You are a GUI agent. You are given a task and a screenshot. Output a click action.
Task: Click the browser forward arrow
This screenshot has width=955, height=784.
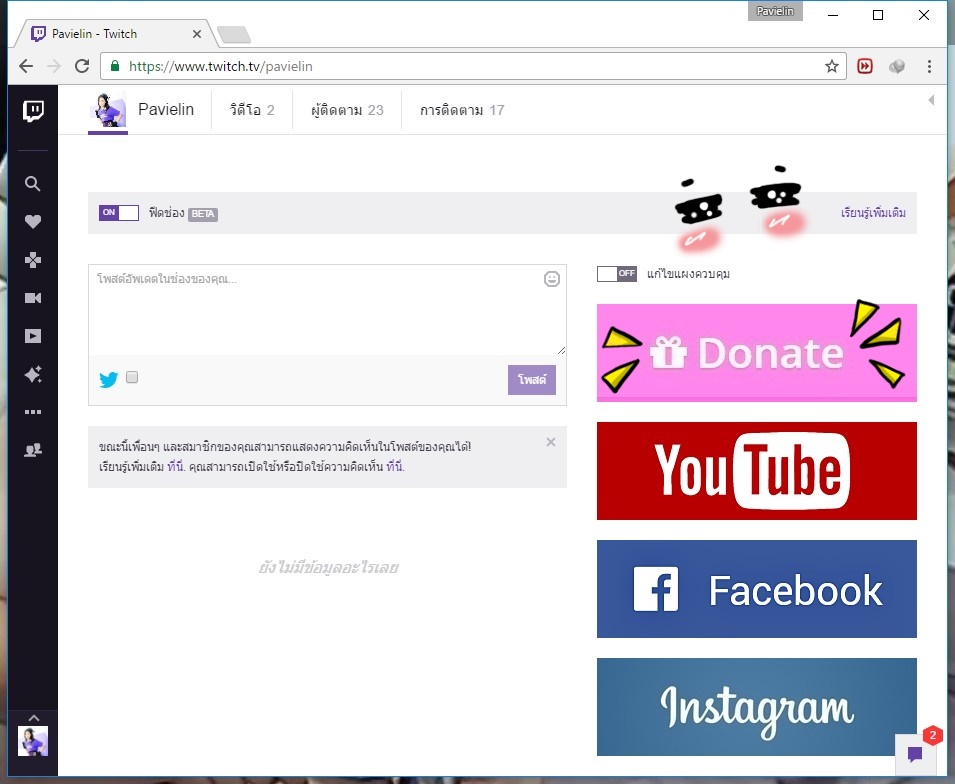point(54,66)
